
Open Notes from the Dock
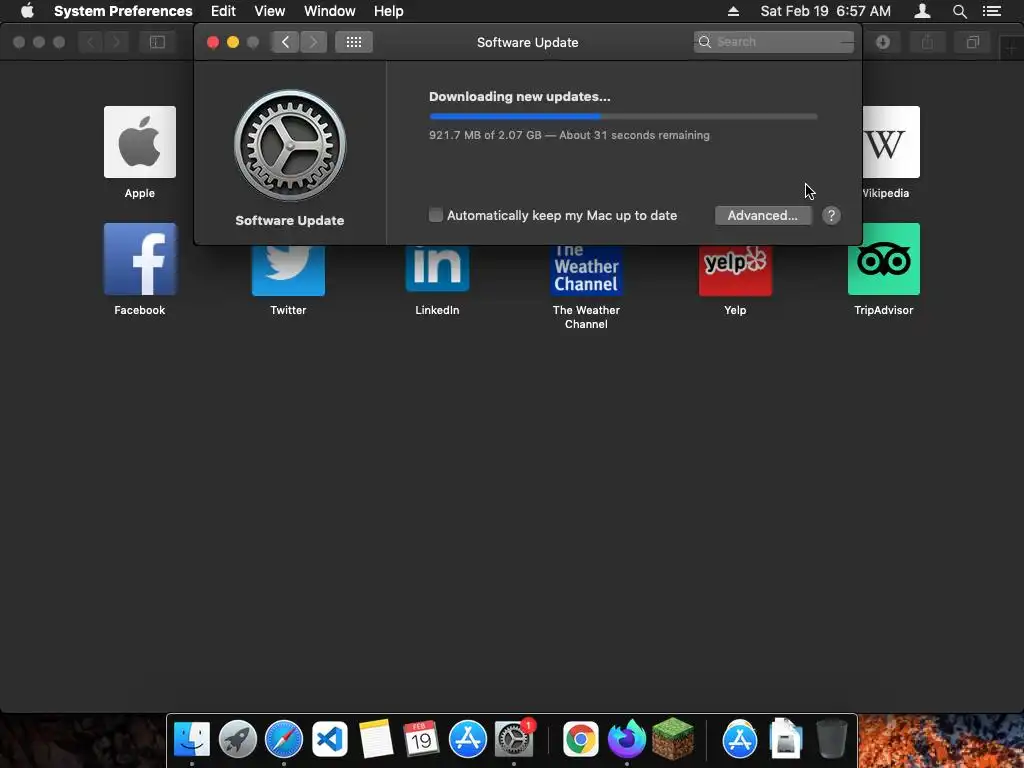click(376, 739)
